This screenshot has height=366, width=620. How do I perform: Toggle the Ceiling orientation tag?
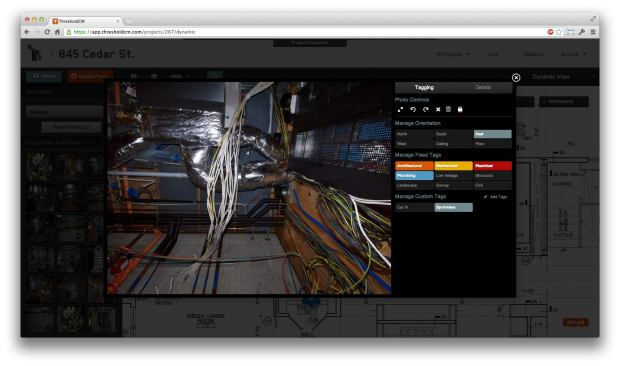(x=453, y=144)
